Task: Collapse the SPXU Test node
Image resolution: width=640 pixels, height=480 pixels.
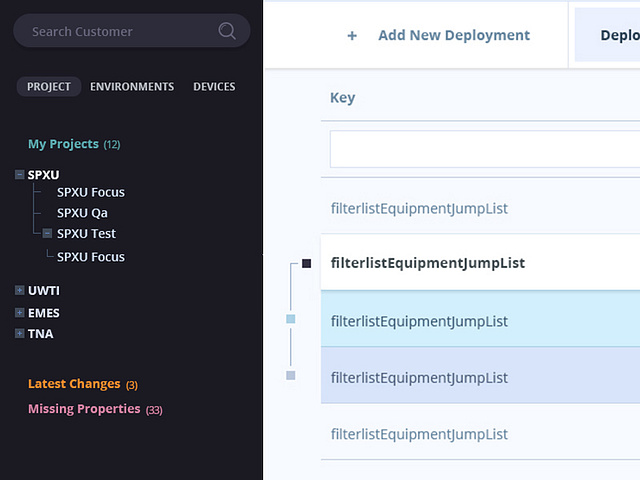Action: tap(47, 233)
